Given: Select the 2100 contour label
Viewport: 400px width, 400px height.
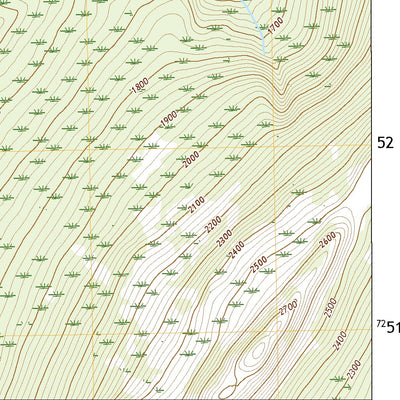Looking at the screenshot, I should [196, 205].
